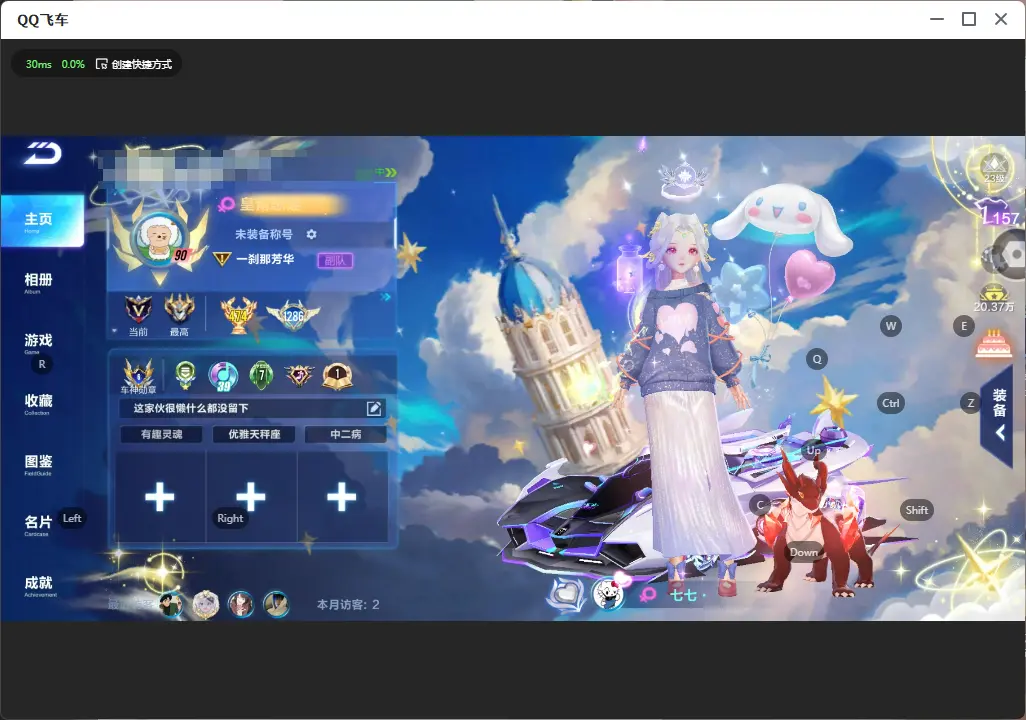
Task: Click the silver-haired visitor avatar
Action: pyautogui.click(x=206, y=603)
